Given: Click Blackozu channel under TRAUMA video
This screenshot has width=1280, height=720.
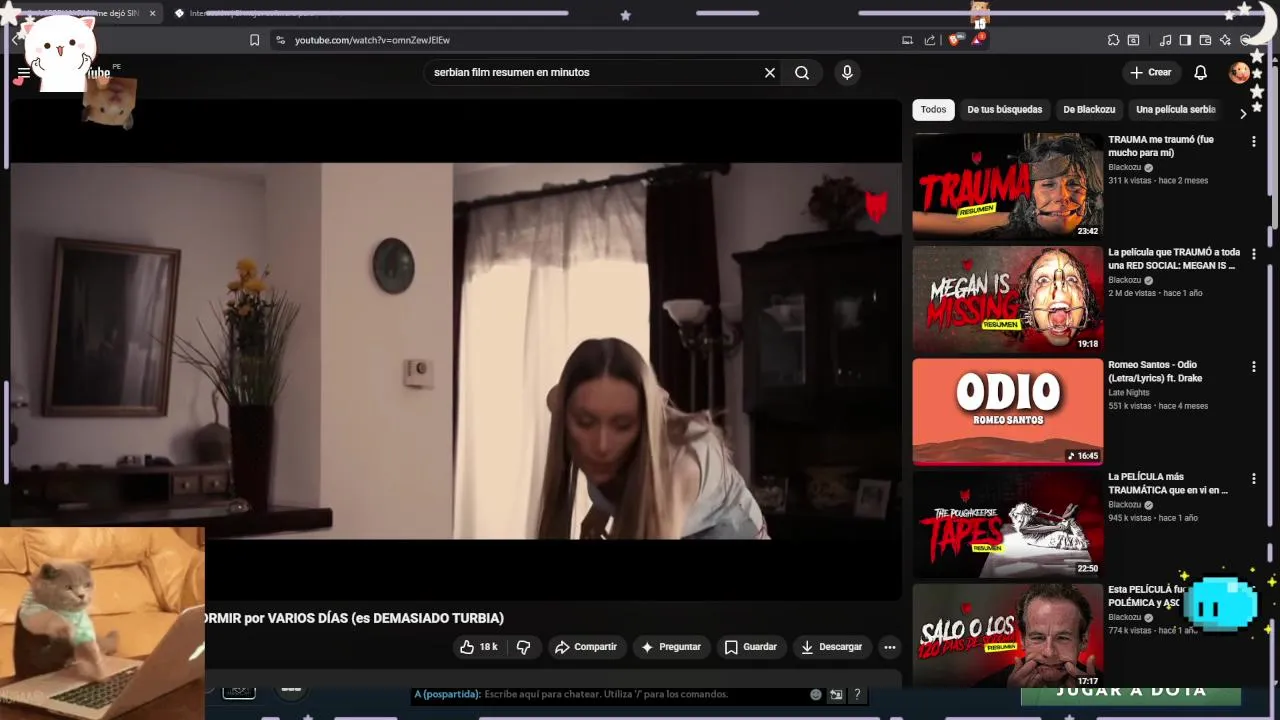Looking at the screenshot, I should click(1124, 168).
